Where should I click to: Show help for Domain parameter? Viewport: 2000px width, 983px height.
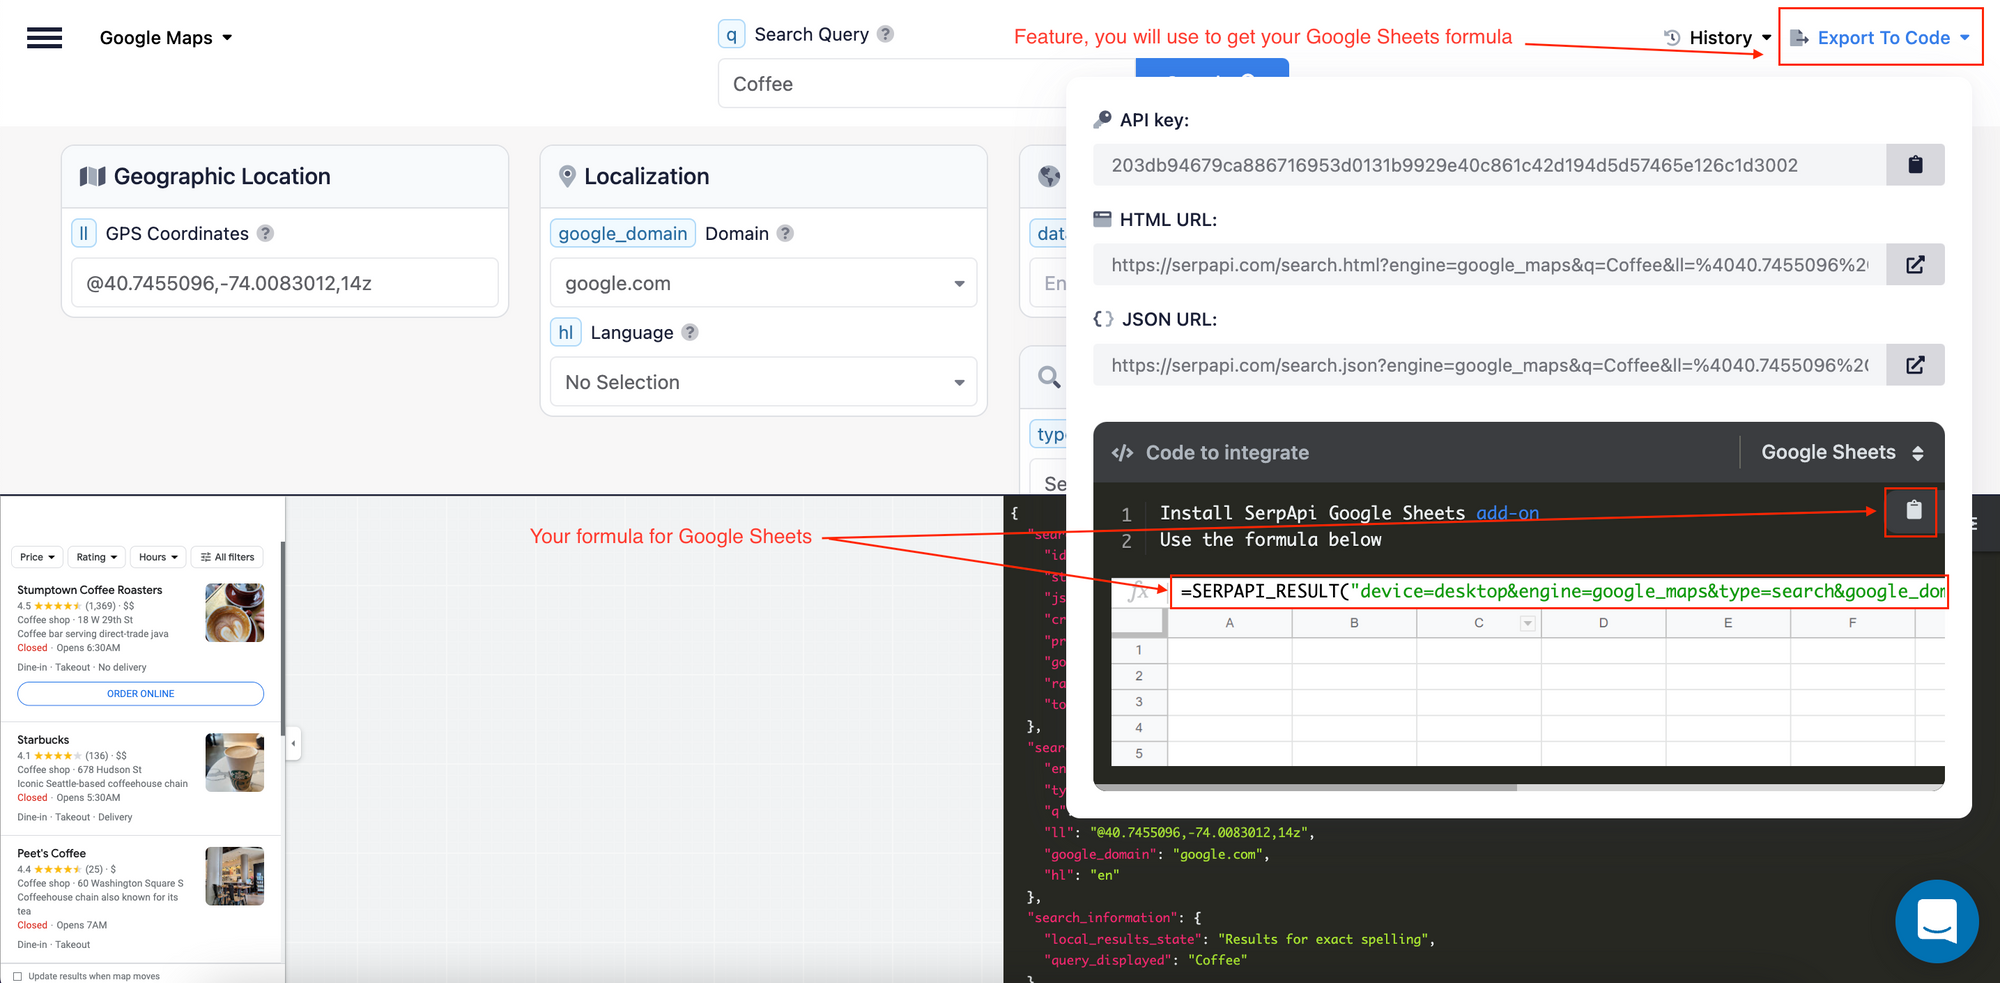pos(785,233)
